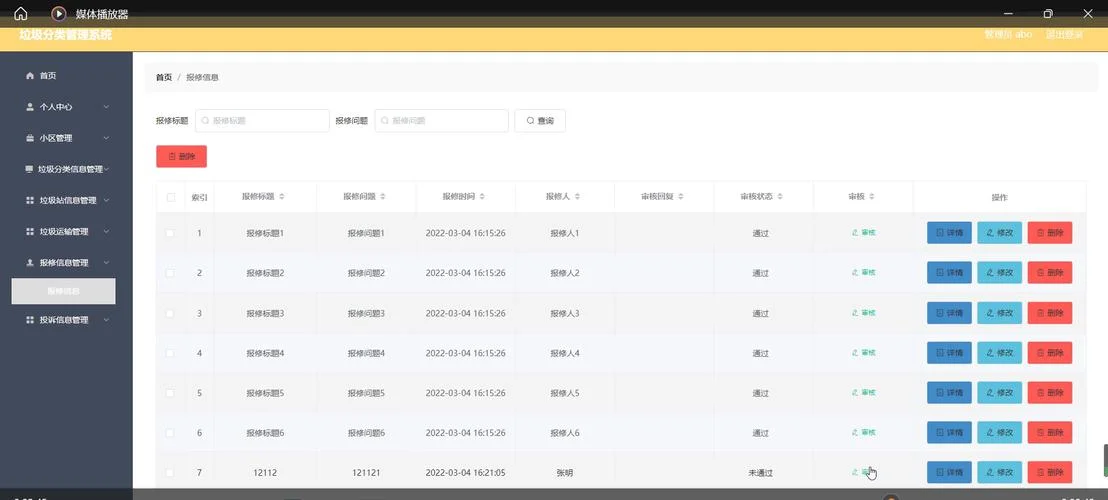Tick the checkbox for row 4
1108x500 pixels.
pyautogui.click(x=170, y=352)
